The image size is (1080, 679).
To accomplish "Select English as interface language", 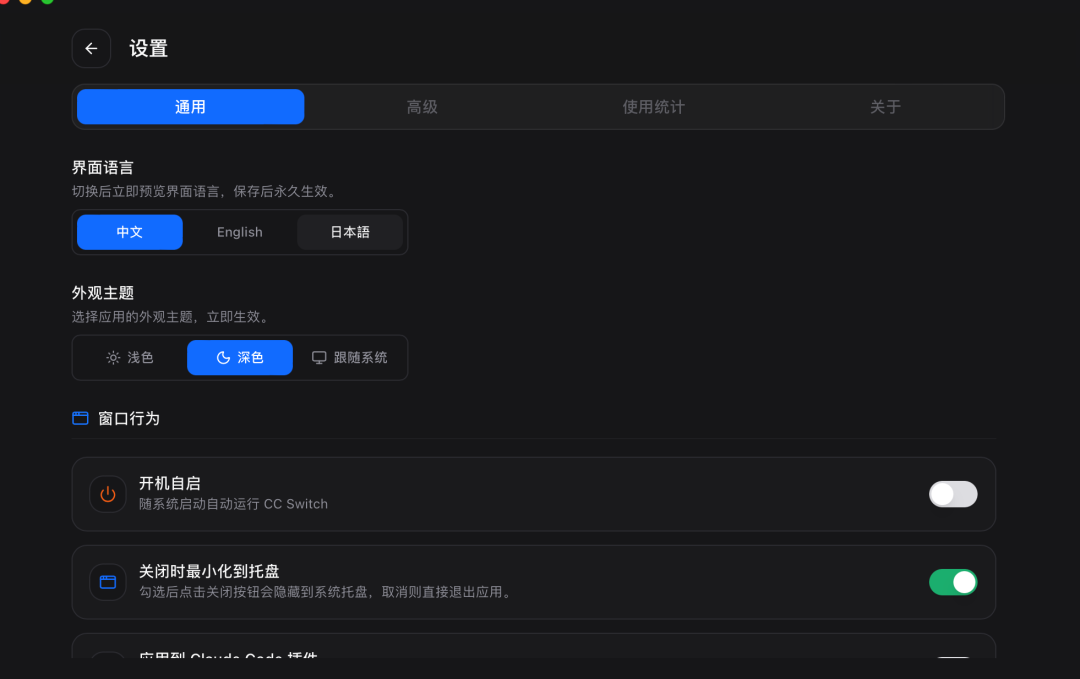I will (x=239, y=231).
